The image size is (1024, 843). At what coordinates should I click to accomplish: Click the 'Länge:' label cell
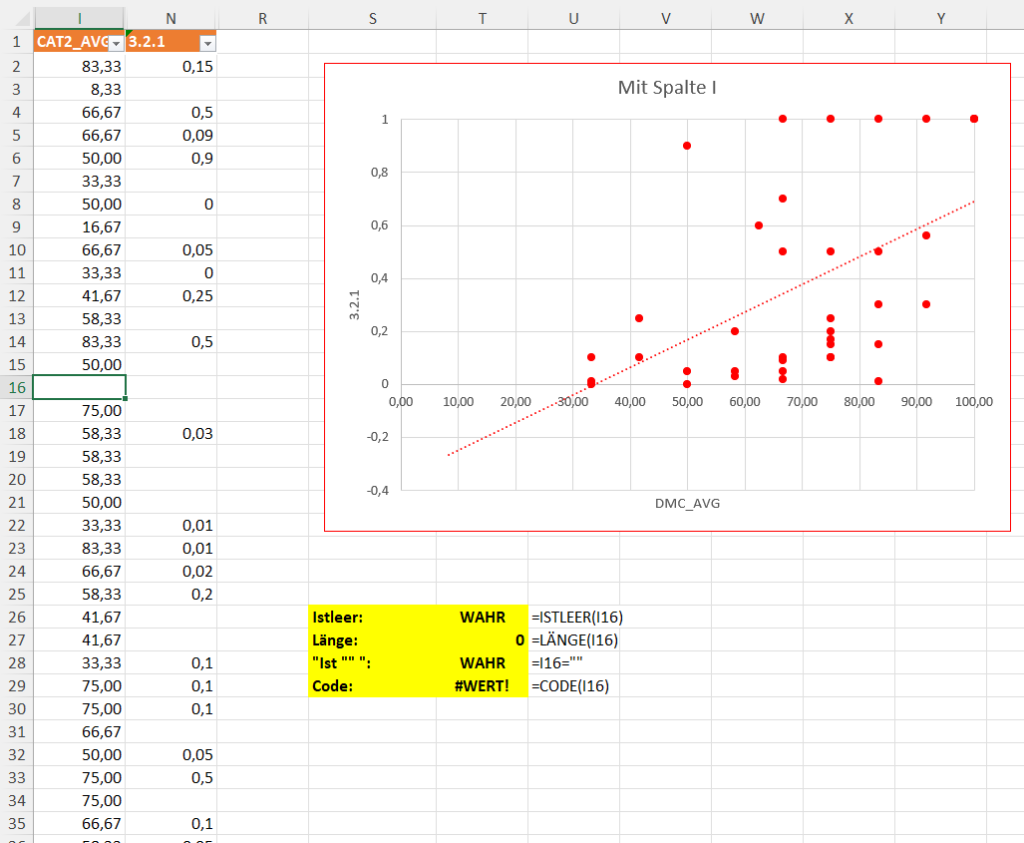pyautogui.click(x=372, y=640)
